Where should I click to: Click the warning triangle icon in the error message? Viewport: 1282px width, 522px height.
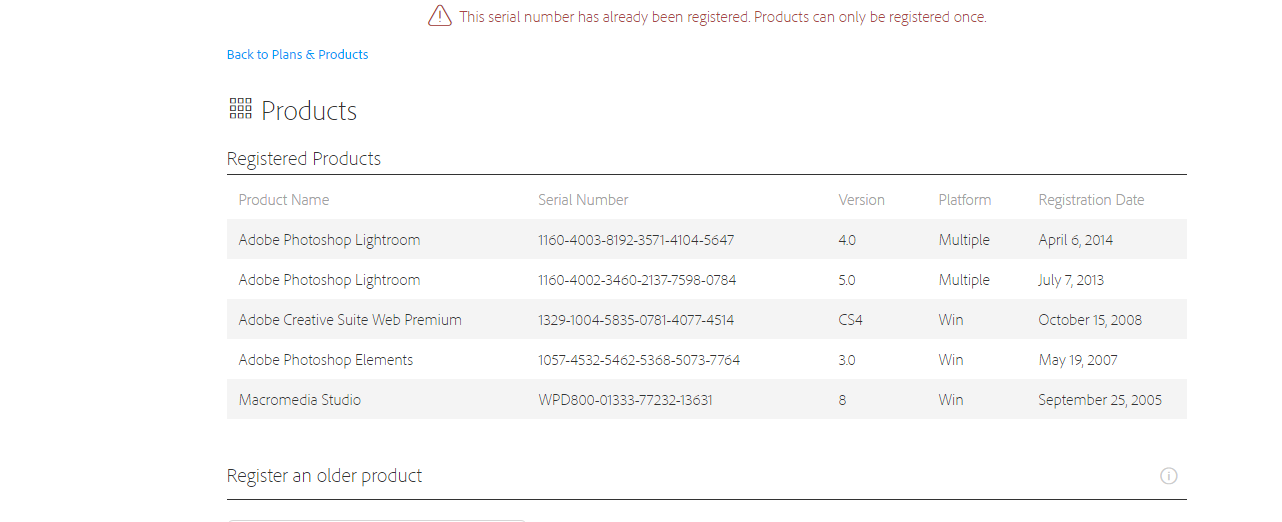(x=440, y=16)
